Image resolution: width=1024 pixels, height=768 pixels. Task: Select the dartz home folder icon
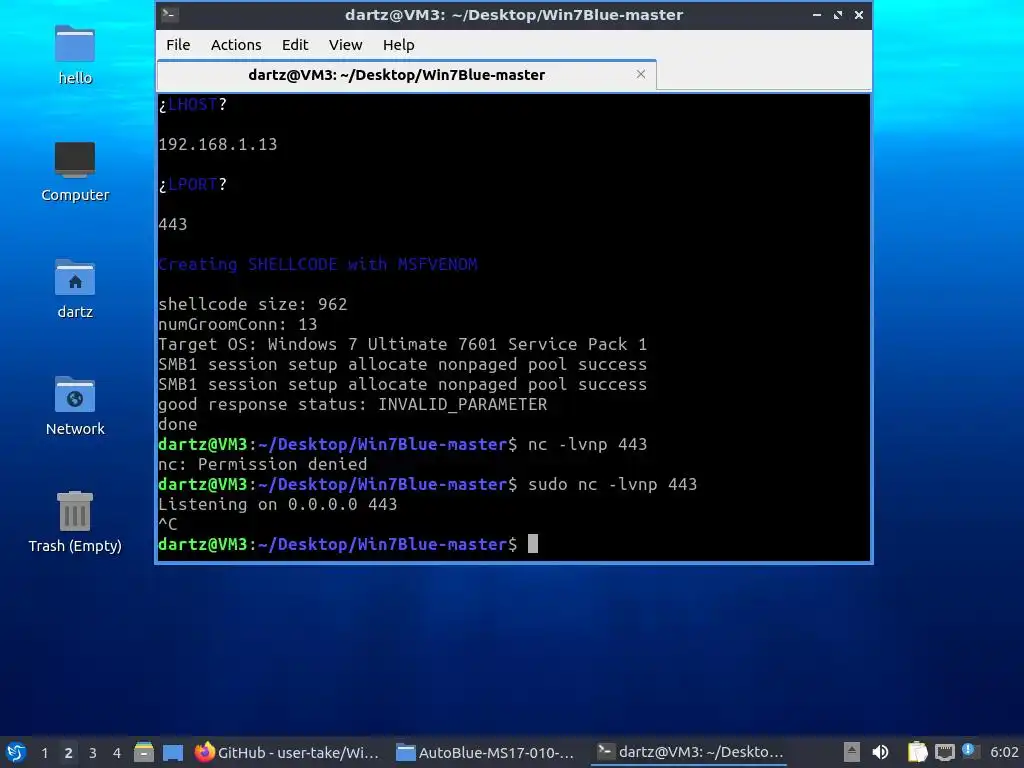[75, 289]
